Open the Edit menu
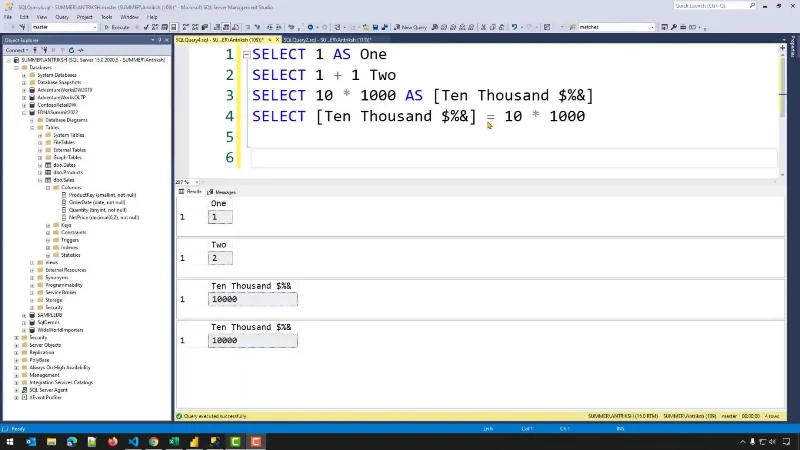This screenshot has height=450, width=800. pos(24,17)
